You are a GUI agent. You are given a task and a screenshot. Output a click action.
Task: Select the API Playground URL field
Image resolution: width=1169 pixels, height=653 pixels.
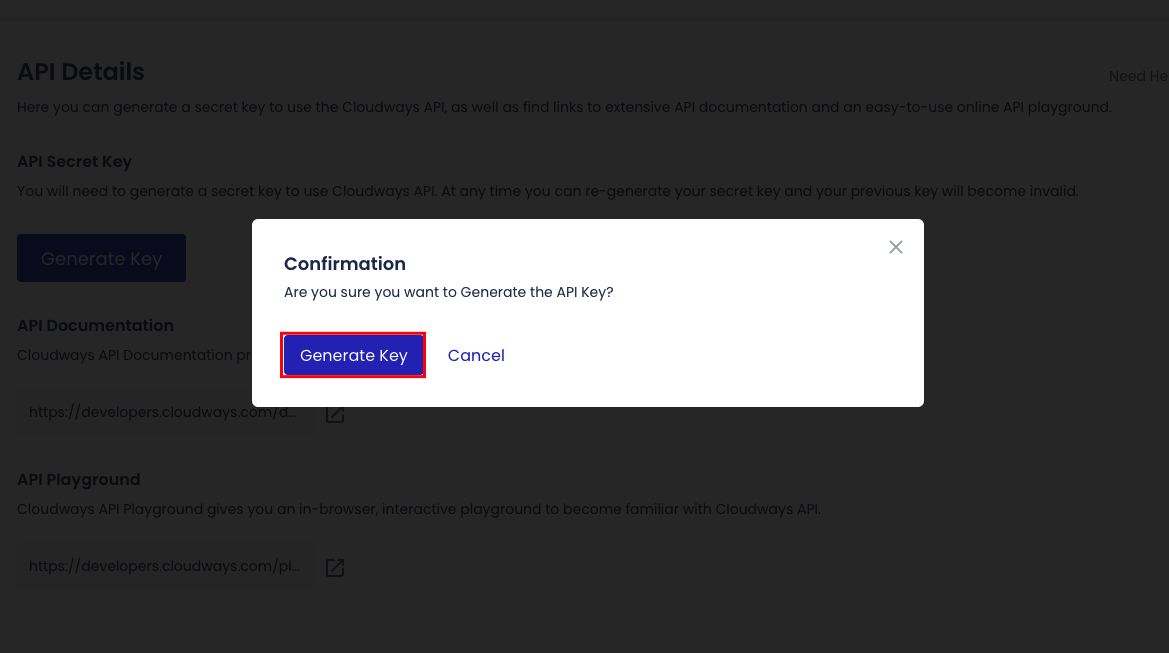165,566
